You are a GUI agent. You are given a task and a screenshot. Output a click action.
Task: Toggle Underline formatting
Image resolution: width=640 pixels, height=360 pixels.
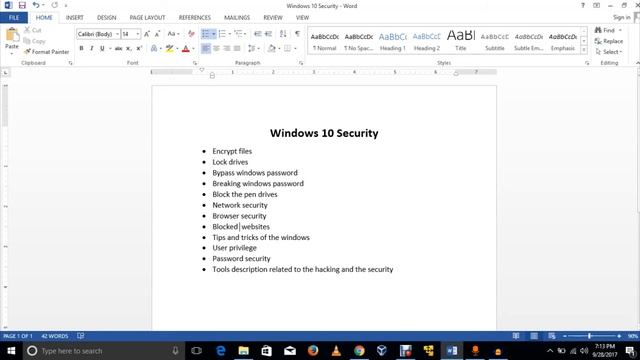(x=102, y=49)
